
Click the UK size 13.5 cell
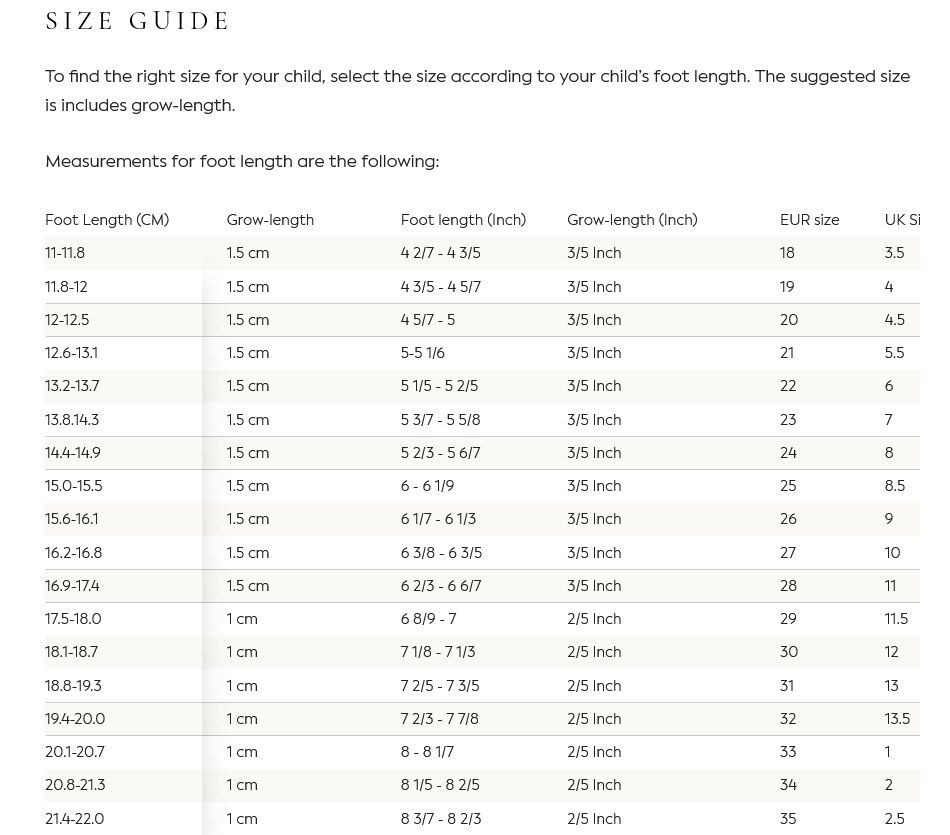point(897,719)
